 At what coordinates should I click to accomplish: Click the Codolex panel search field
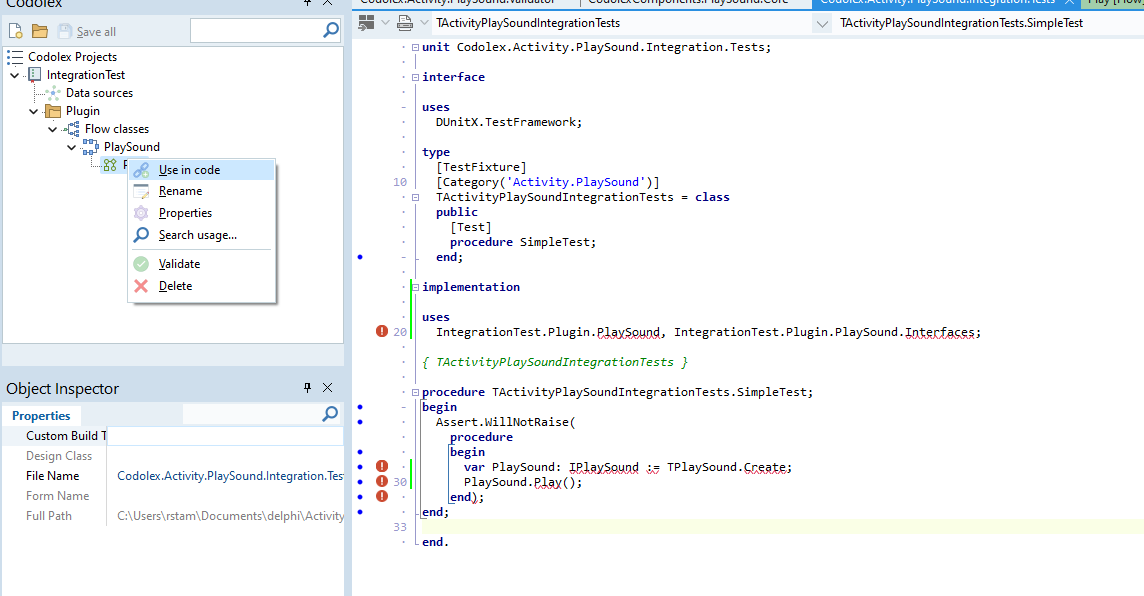point(255,31)
